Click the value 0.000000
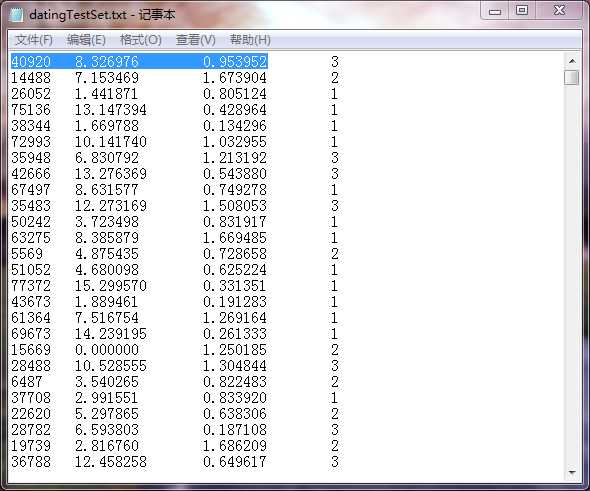590x491 pixels. [107, 350]
